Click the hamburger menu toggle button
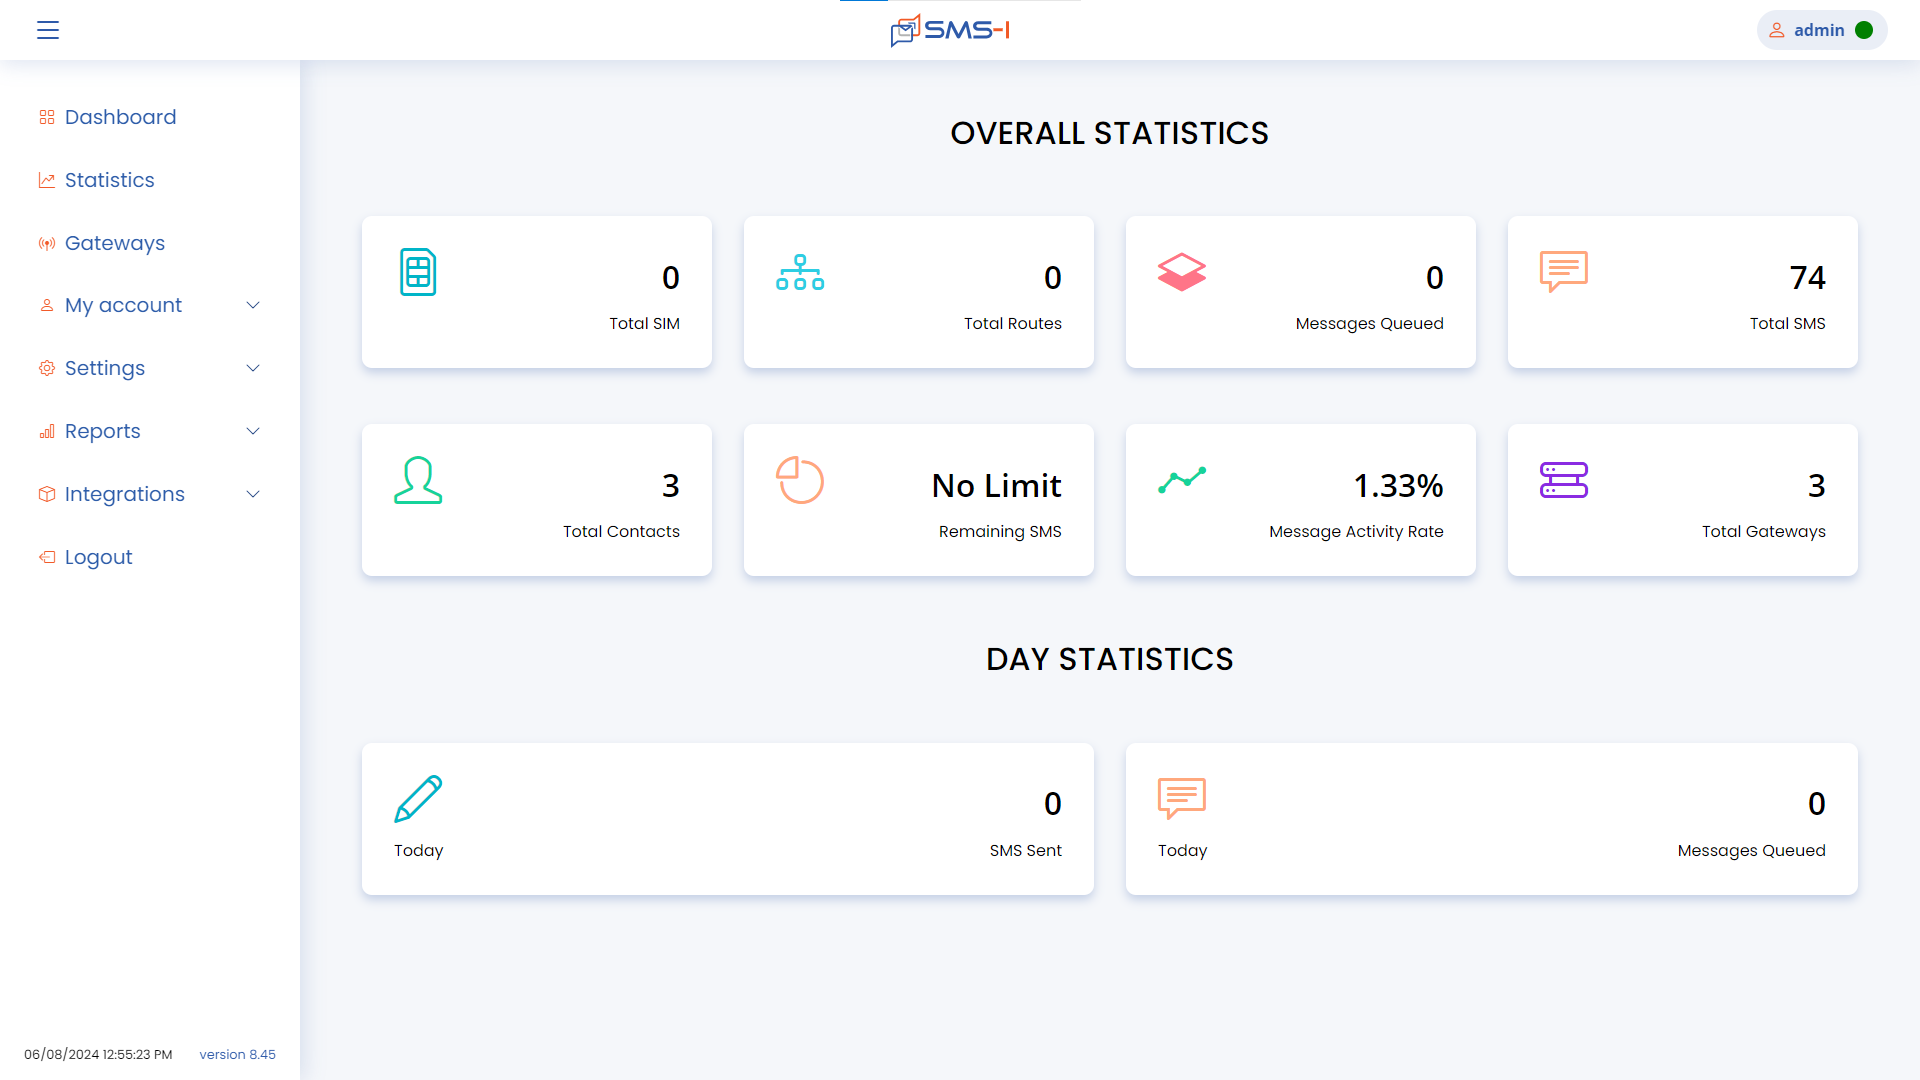 [47, 30]
